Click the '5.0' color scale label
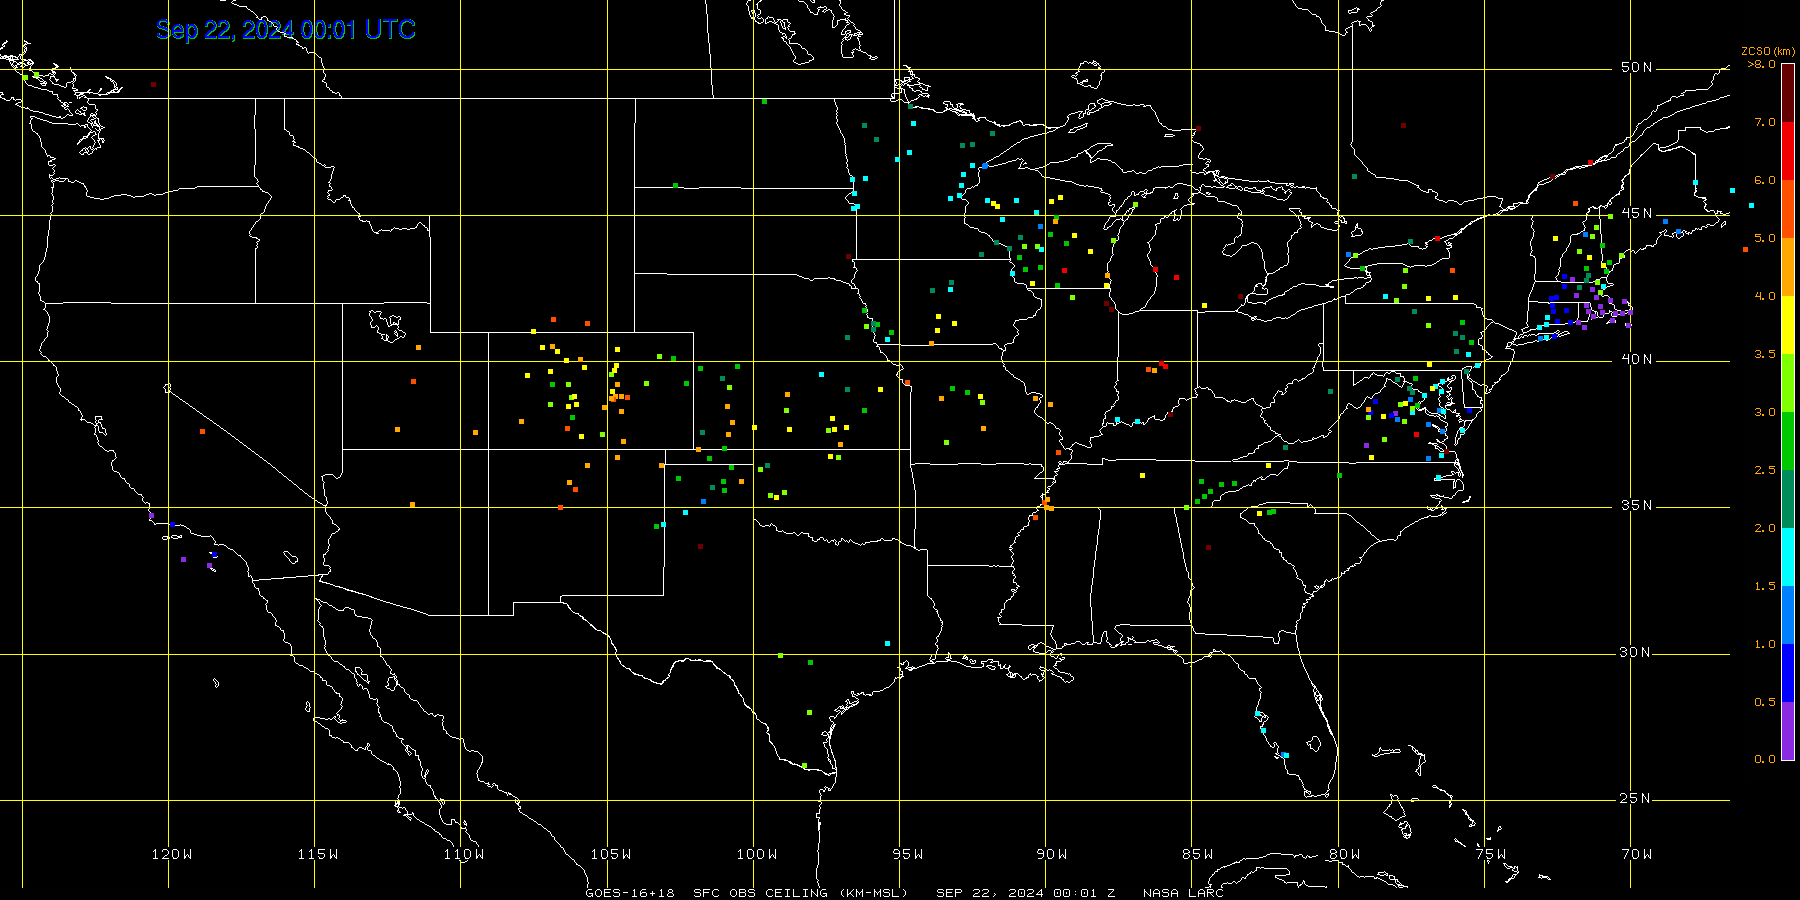 coord(1765,239)
